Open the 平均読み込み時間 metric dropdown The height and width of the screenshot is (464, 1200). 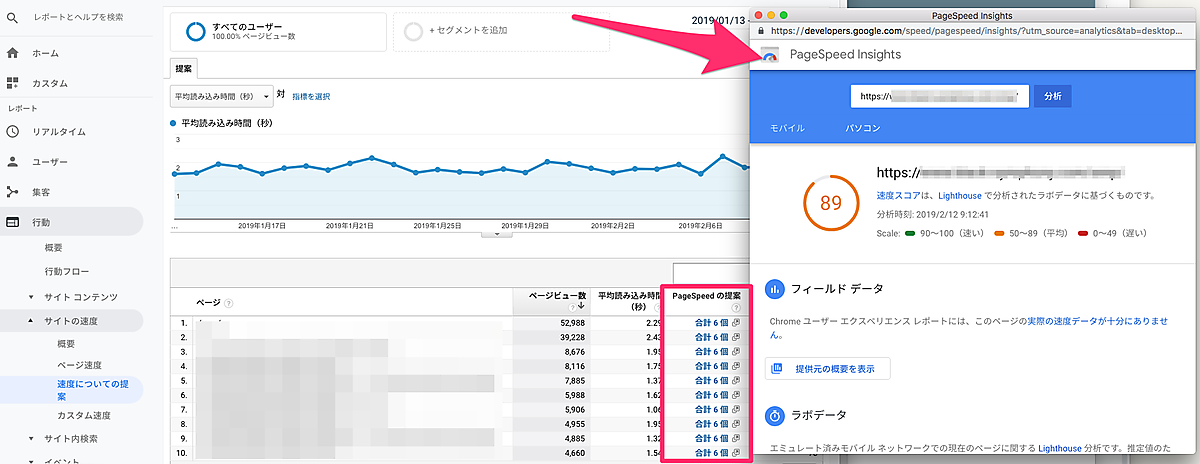pos(222,96)
